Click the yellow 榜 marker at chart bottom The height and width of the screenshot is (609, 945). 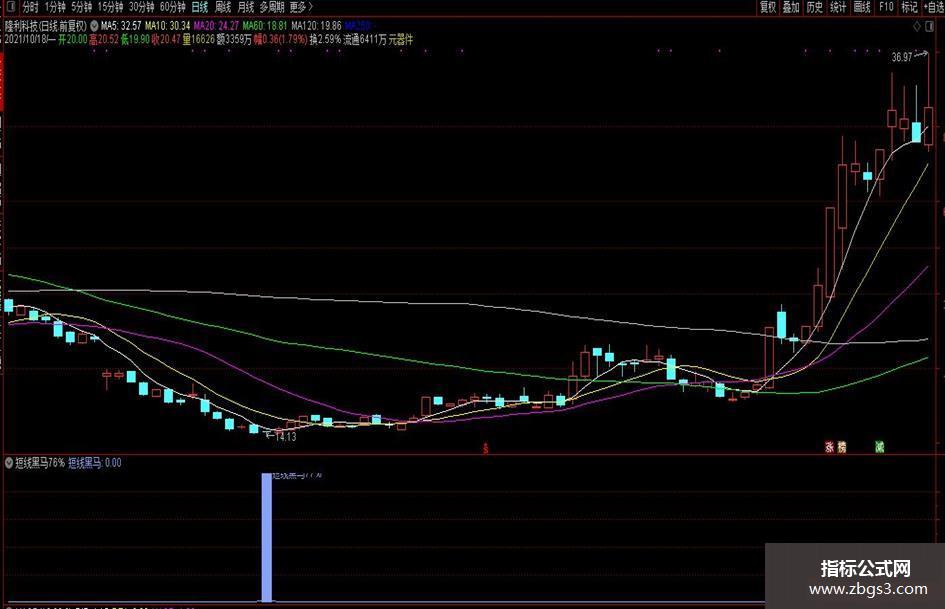842,447
